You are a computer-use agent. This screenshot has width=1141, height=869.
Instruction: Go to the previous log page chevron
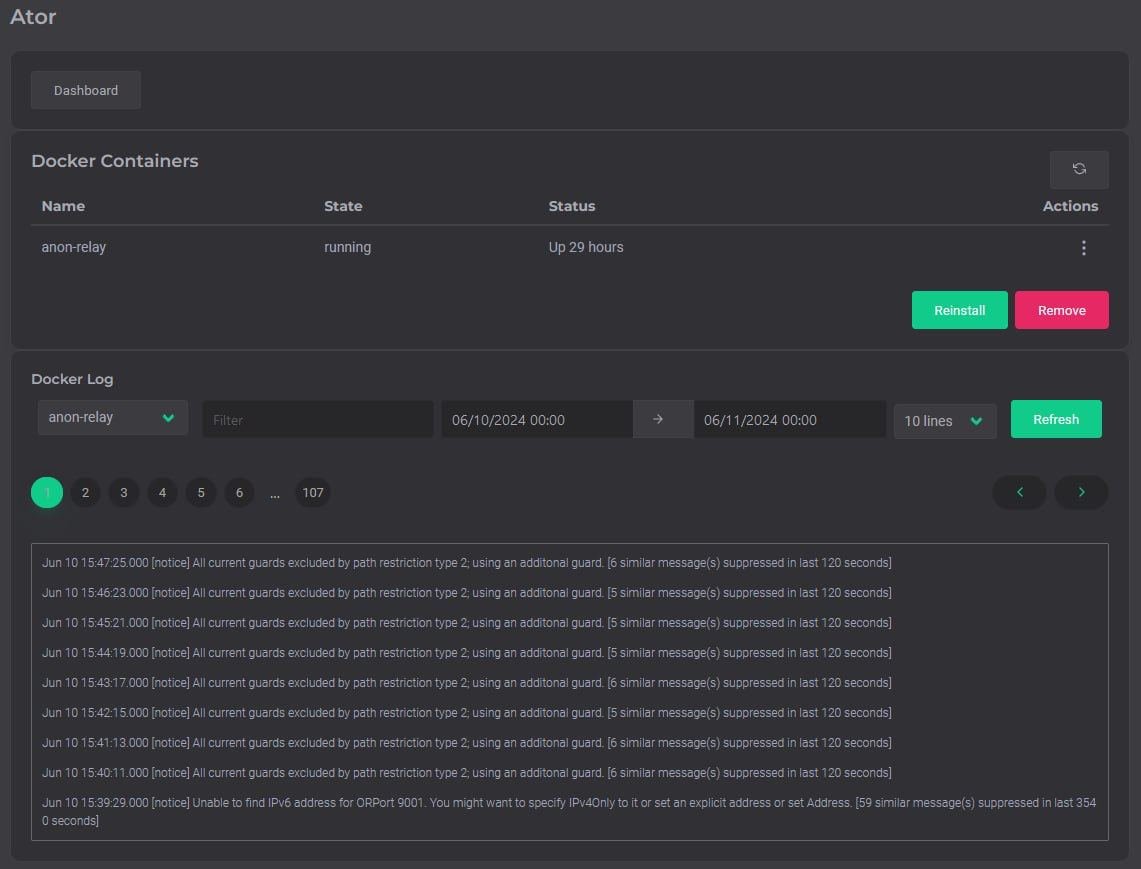tap(1019, 492)
